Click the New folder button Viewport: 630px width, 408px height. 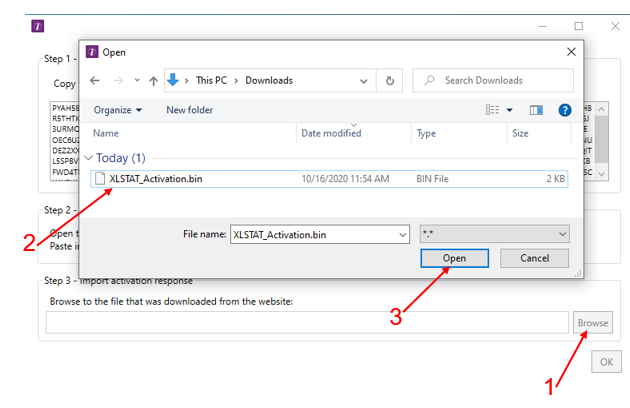point(190,110)
